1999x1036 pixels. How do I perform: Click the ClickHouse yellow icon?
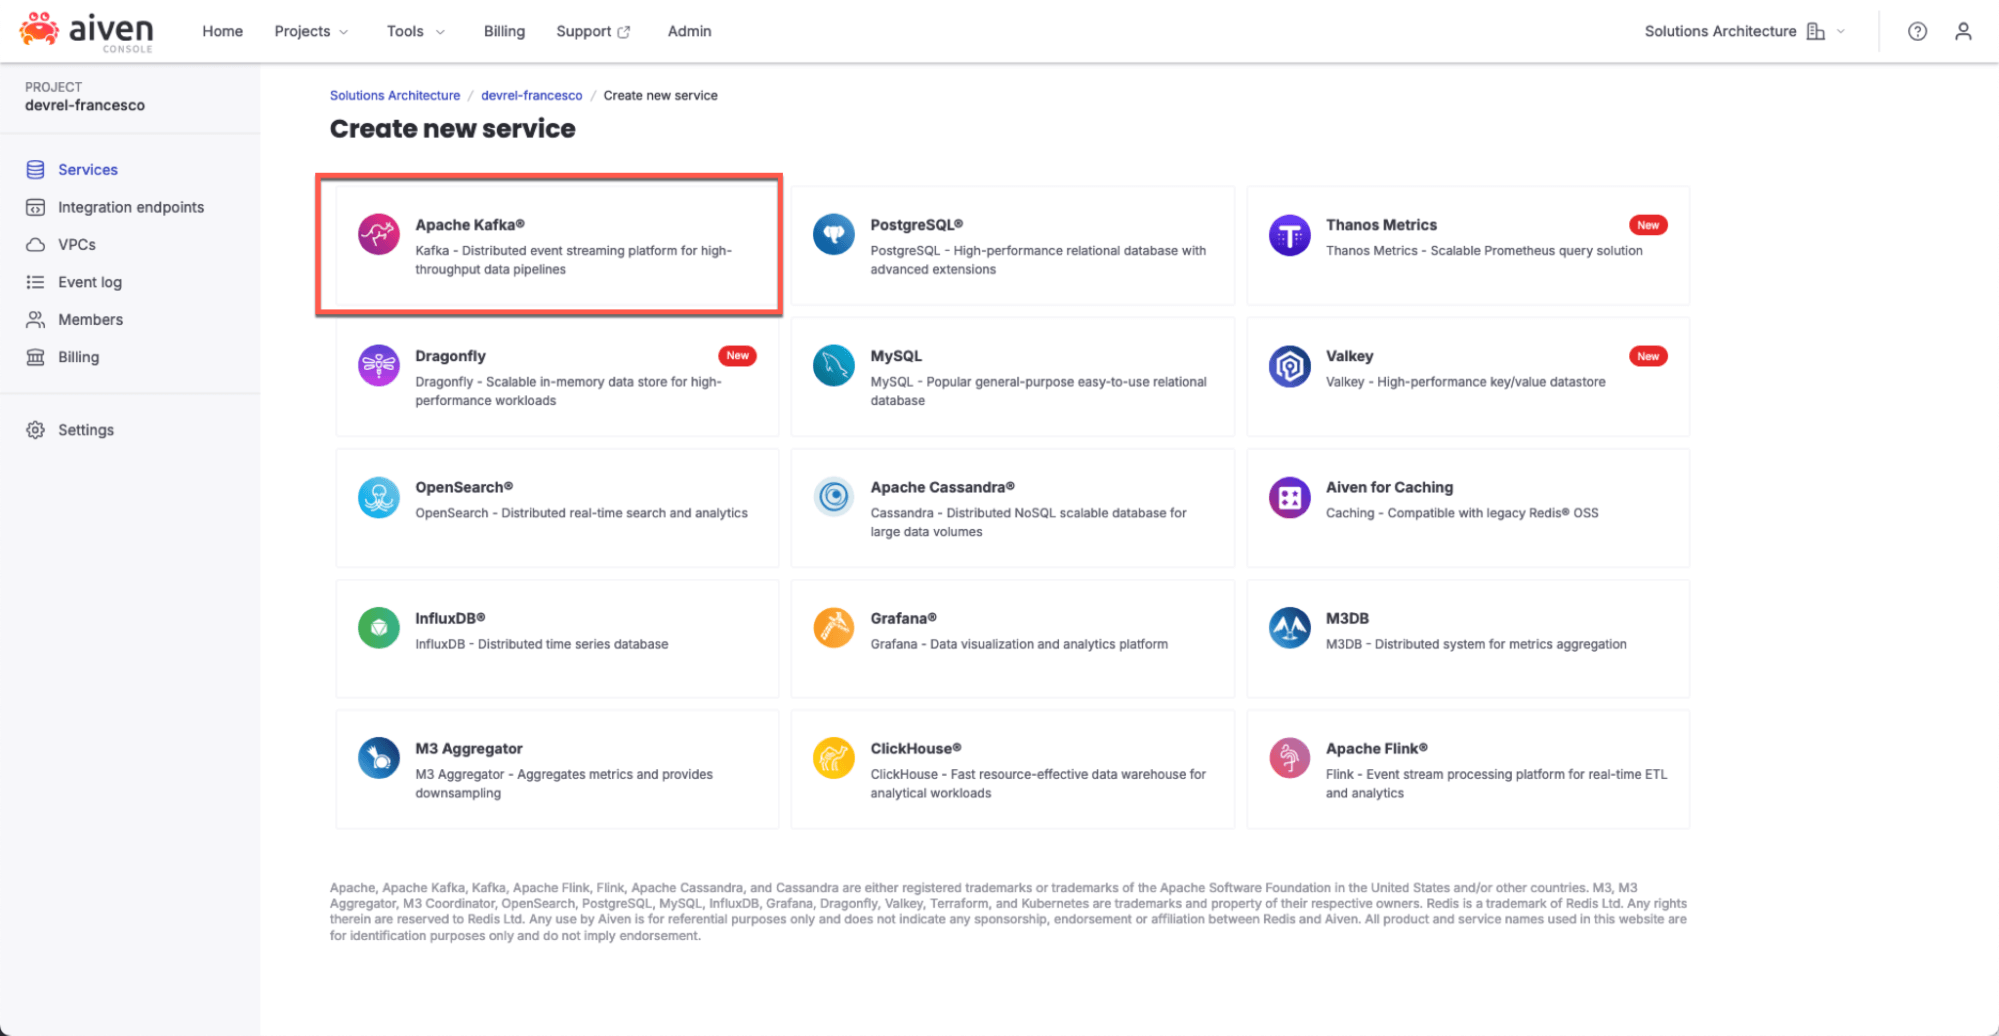pos(833,758)
